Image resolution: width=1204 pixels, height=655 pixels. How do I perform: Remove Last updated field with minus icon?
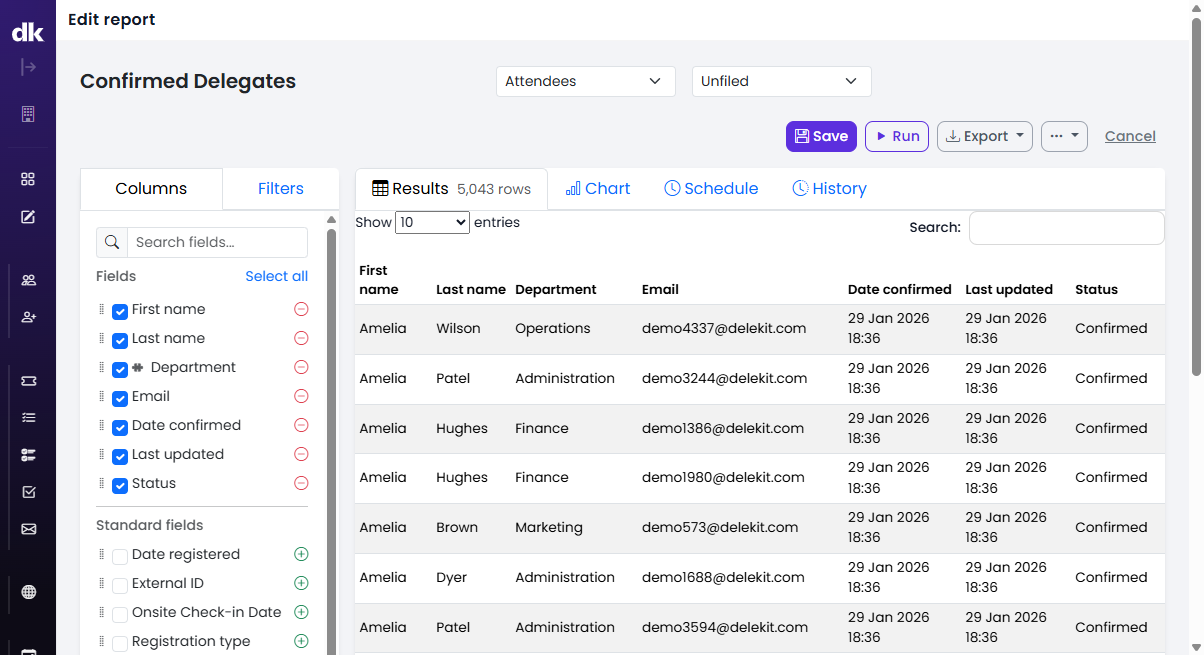(301, 454)
